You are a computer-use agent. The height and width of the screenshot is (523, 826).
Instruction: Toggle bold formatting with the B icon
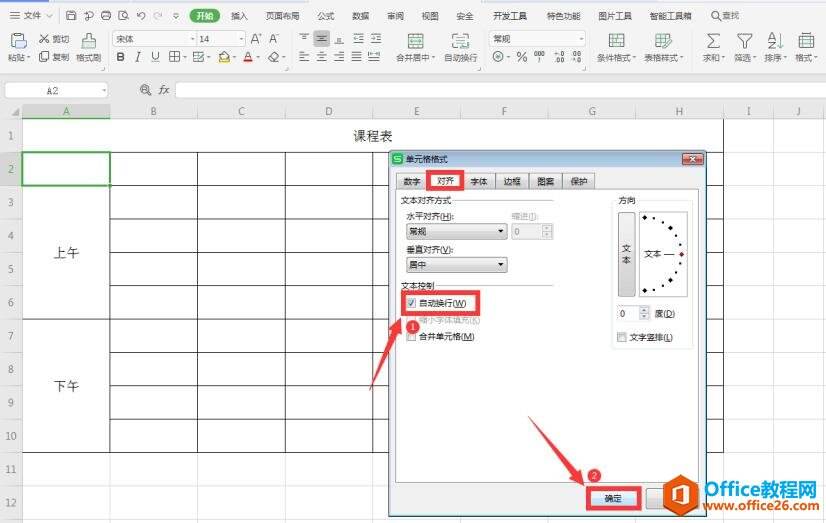(x=121, y=57)
